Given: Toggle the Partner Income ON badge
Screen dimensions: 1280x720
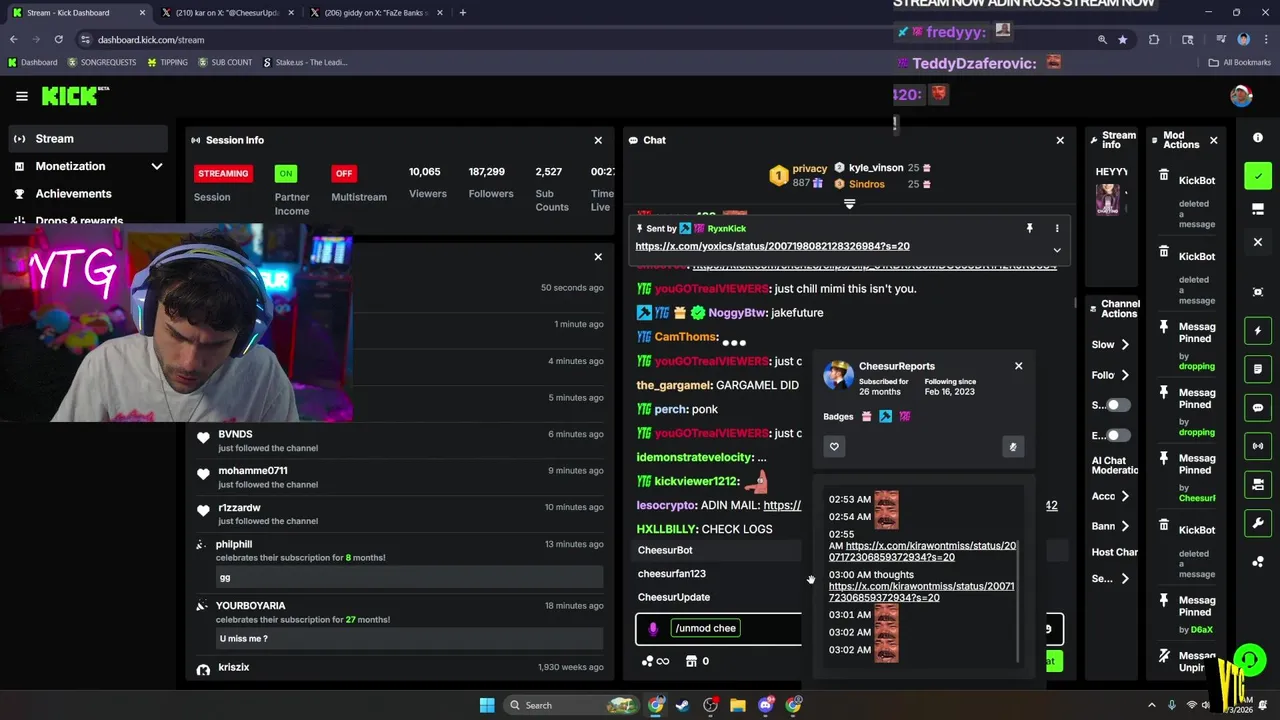Looking at the screenshot, I should 286,173.
